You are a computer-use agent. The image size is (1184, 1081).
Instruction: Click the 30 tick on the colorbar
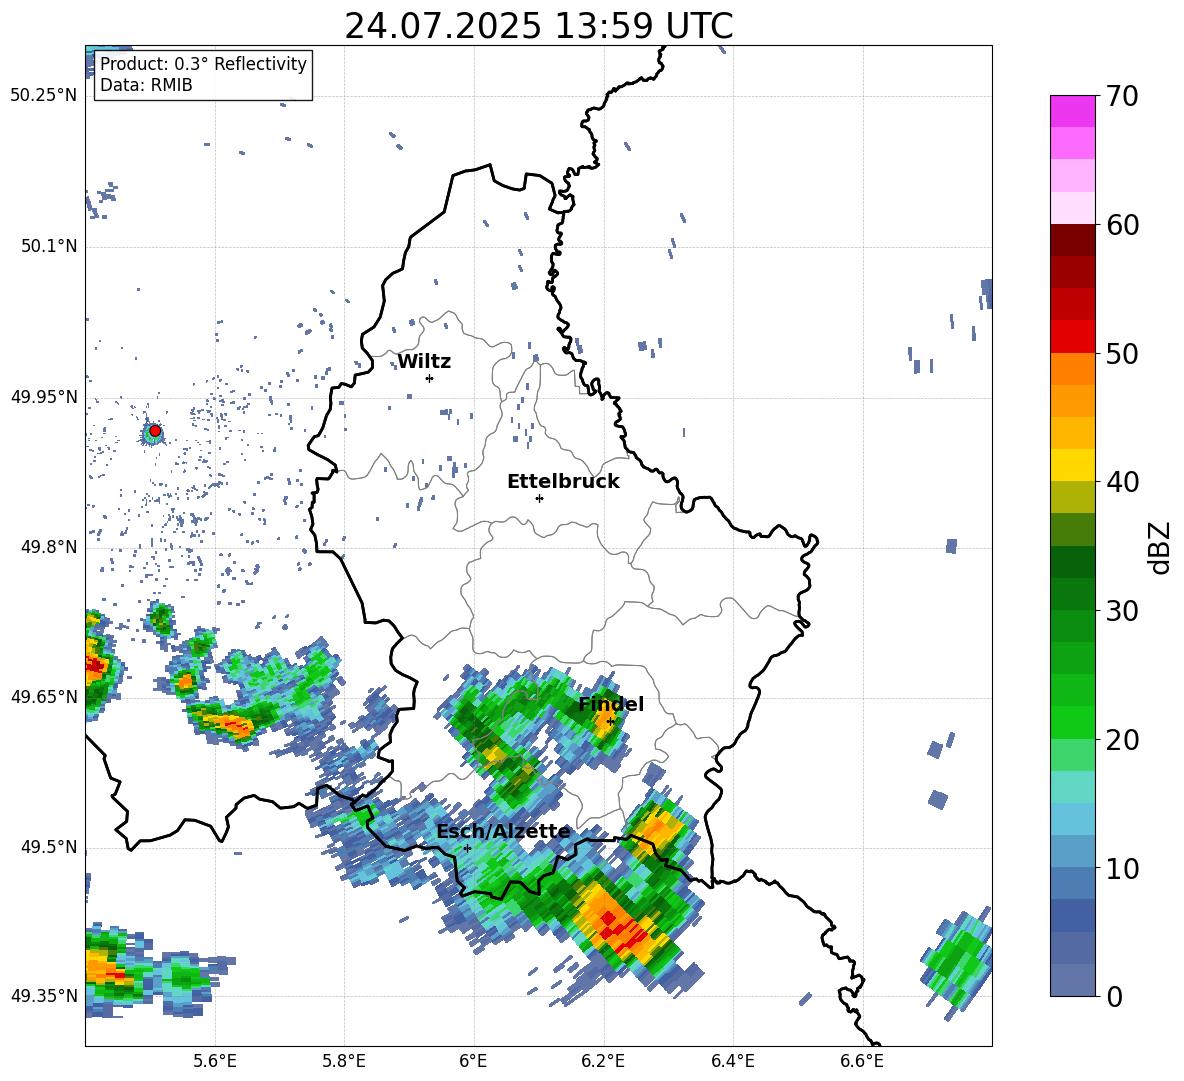pos(1121,611)
